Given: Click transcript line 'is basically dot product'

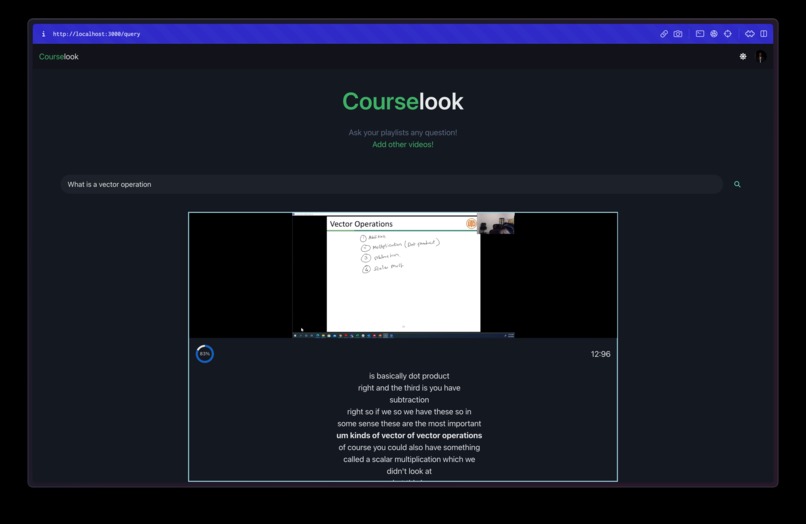Looking at the screenshot, I should coord(409,376).
